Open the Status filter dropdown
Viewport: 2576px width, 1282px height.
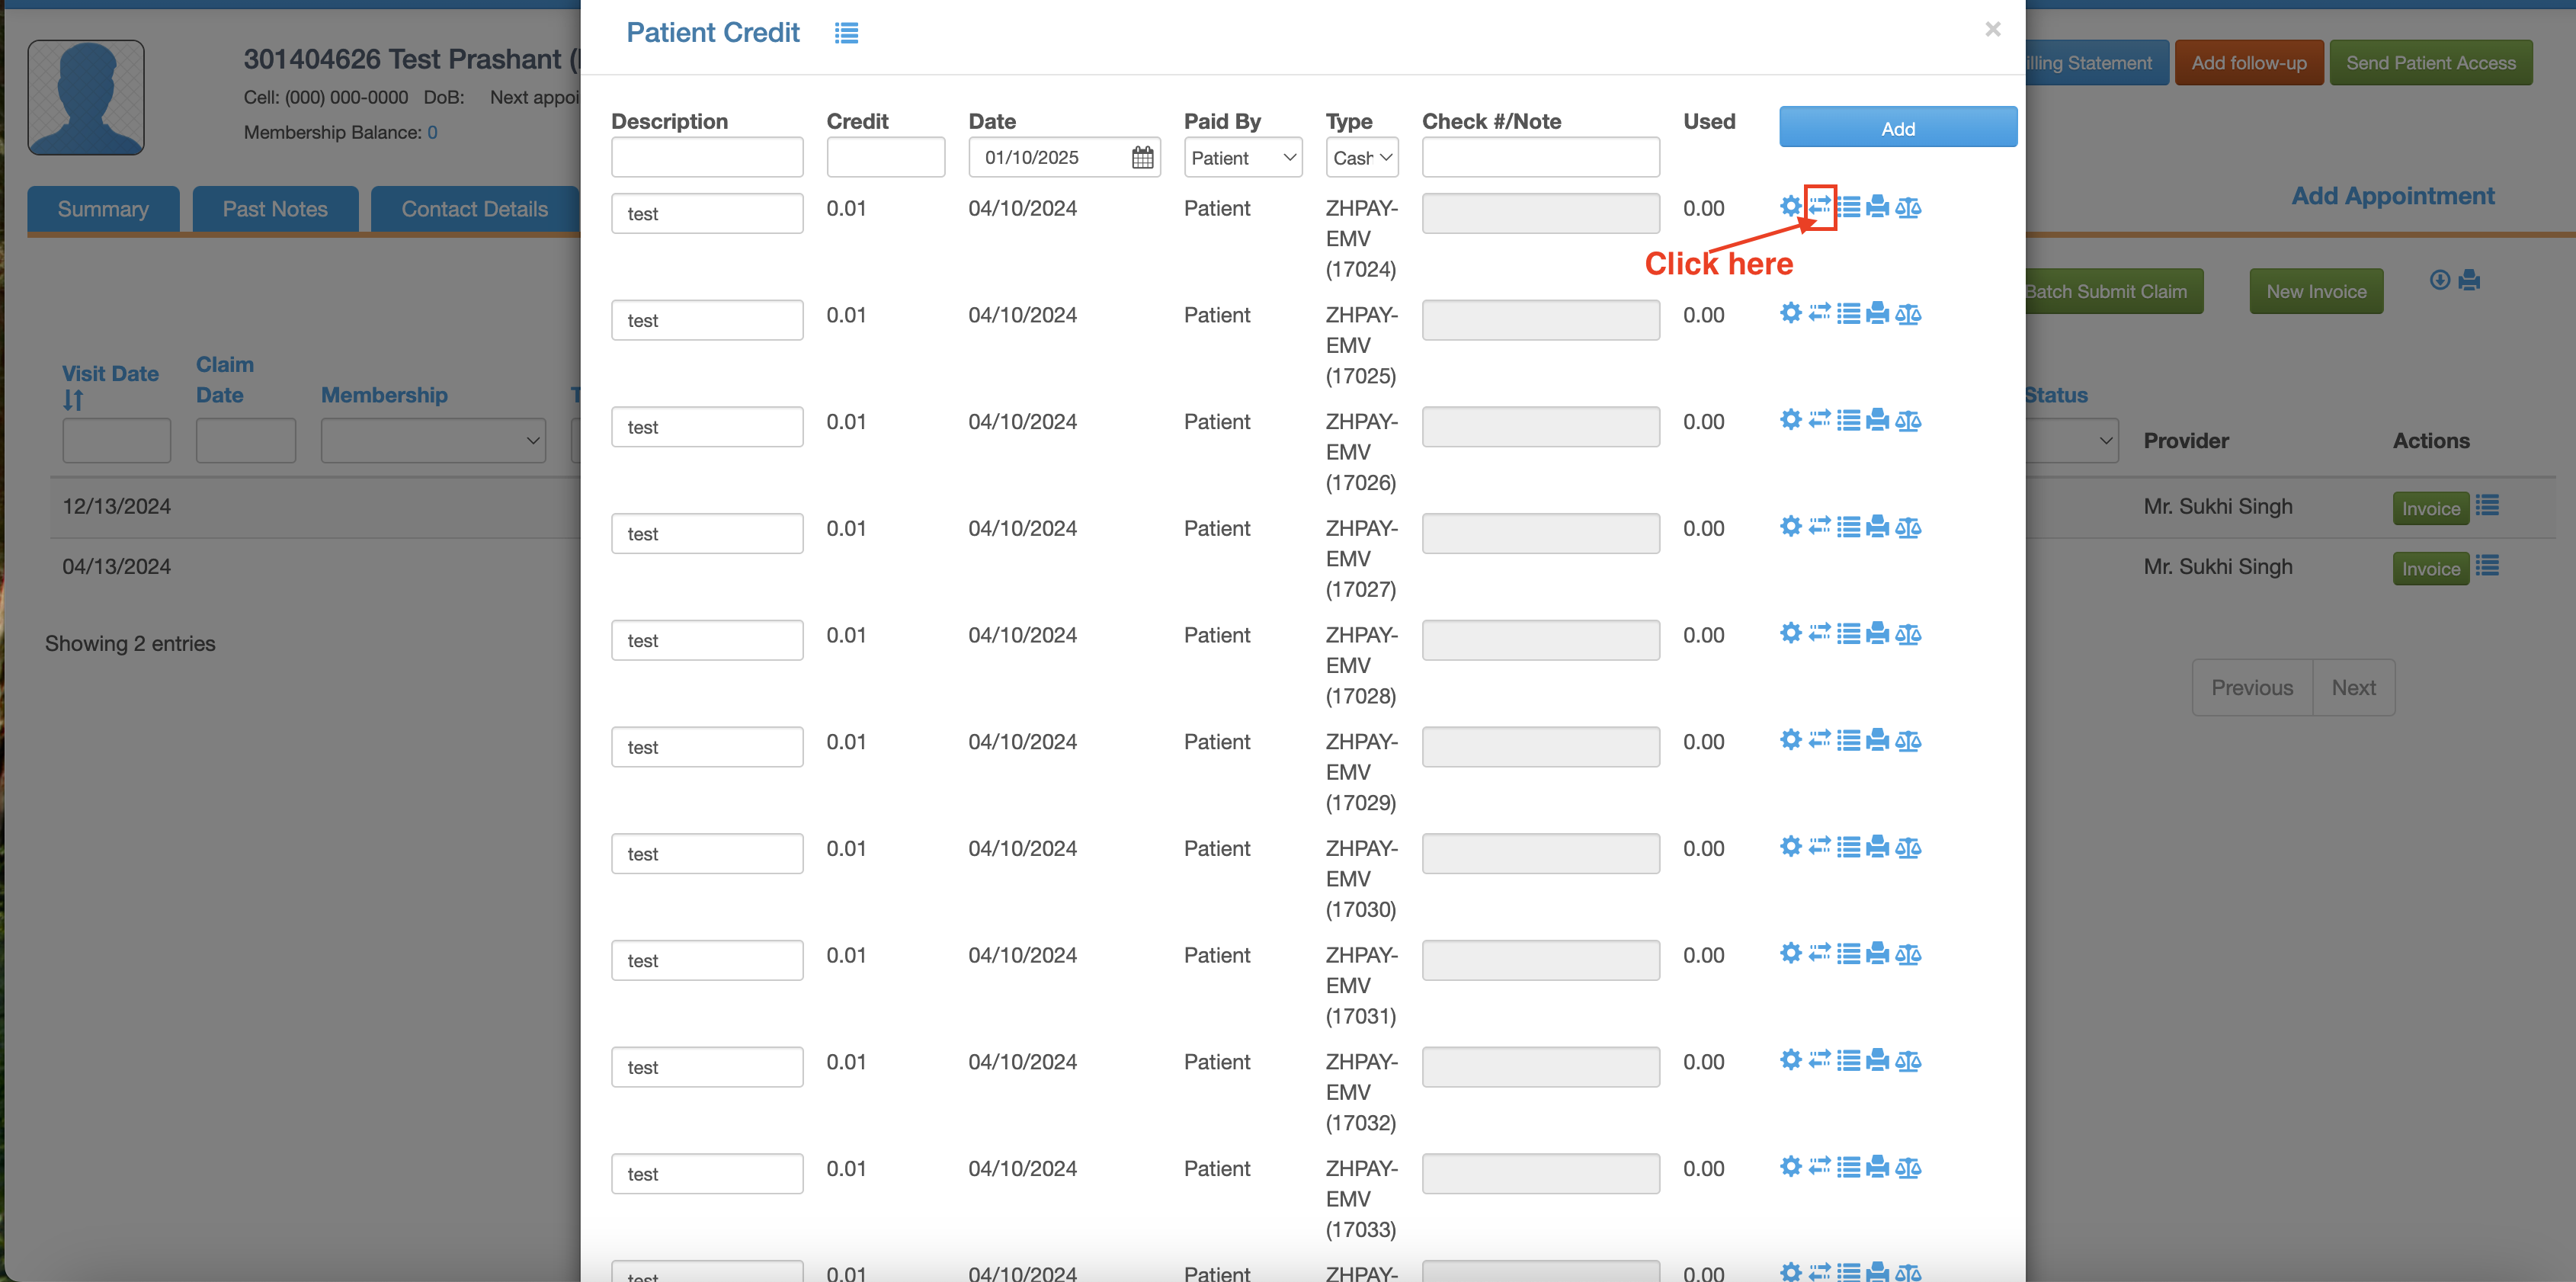(x=2072, y=440)
